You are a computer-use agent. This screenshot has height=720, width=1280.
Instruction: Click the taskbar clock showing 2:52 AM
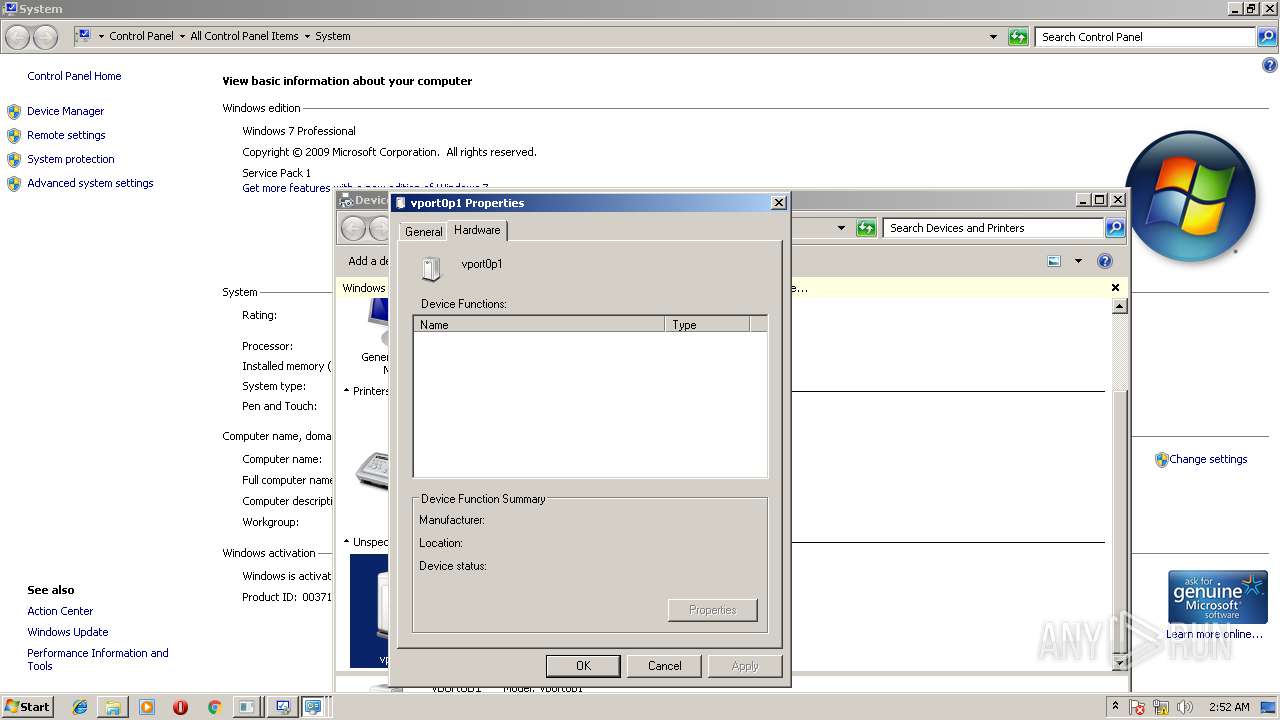[1229, 707]
